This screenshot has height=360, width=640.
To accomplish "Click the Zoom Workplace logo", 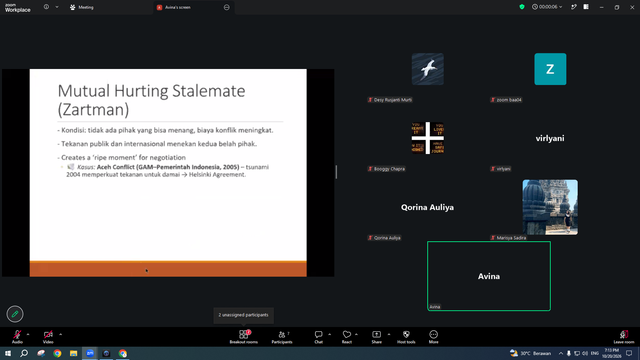I will [18, 8].
